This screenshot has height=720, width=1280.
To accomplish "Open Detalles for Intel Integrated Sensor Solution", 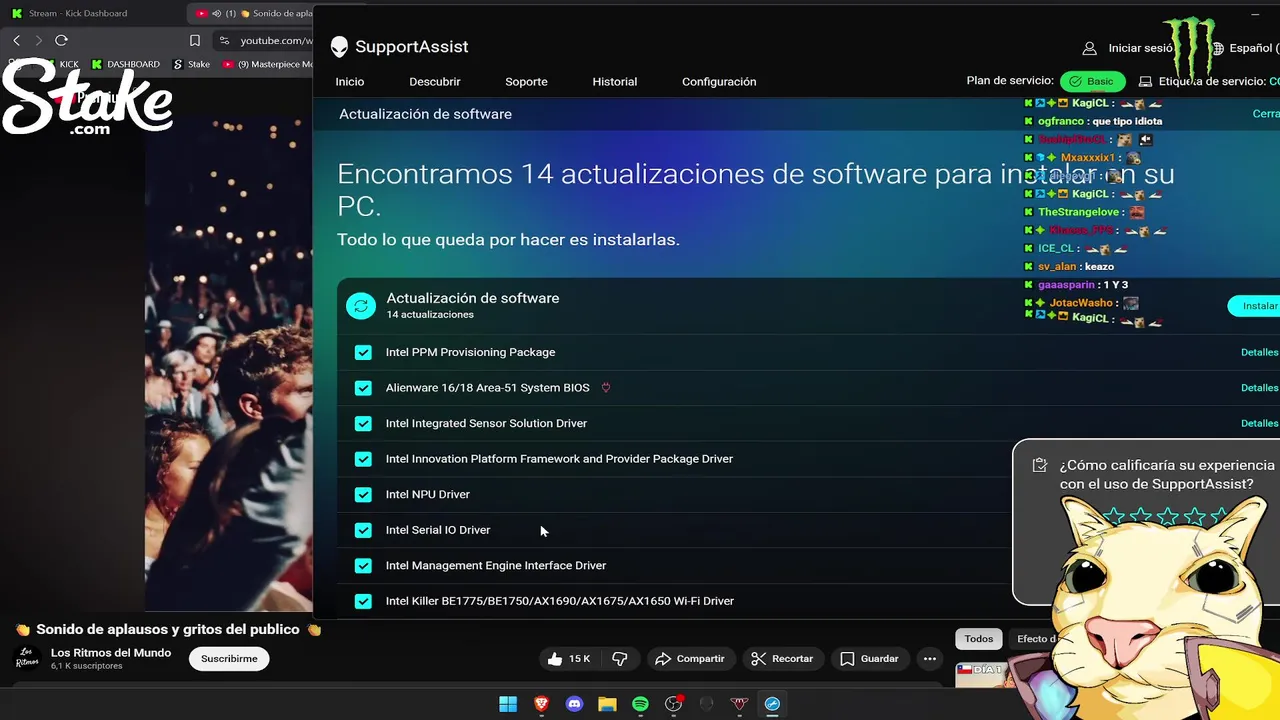I will pyautogui.click(x=1259, y=423).
